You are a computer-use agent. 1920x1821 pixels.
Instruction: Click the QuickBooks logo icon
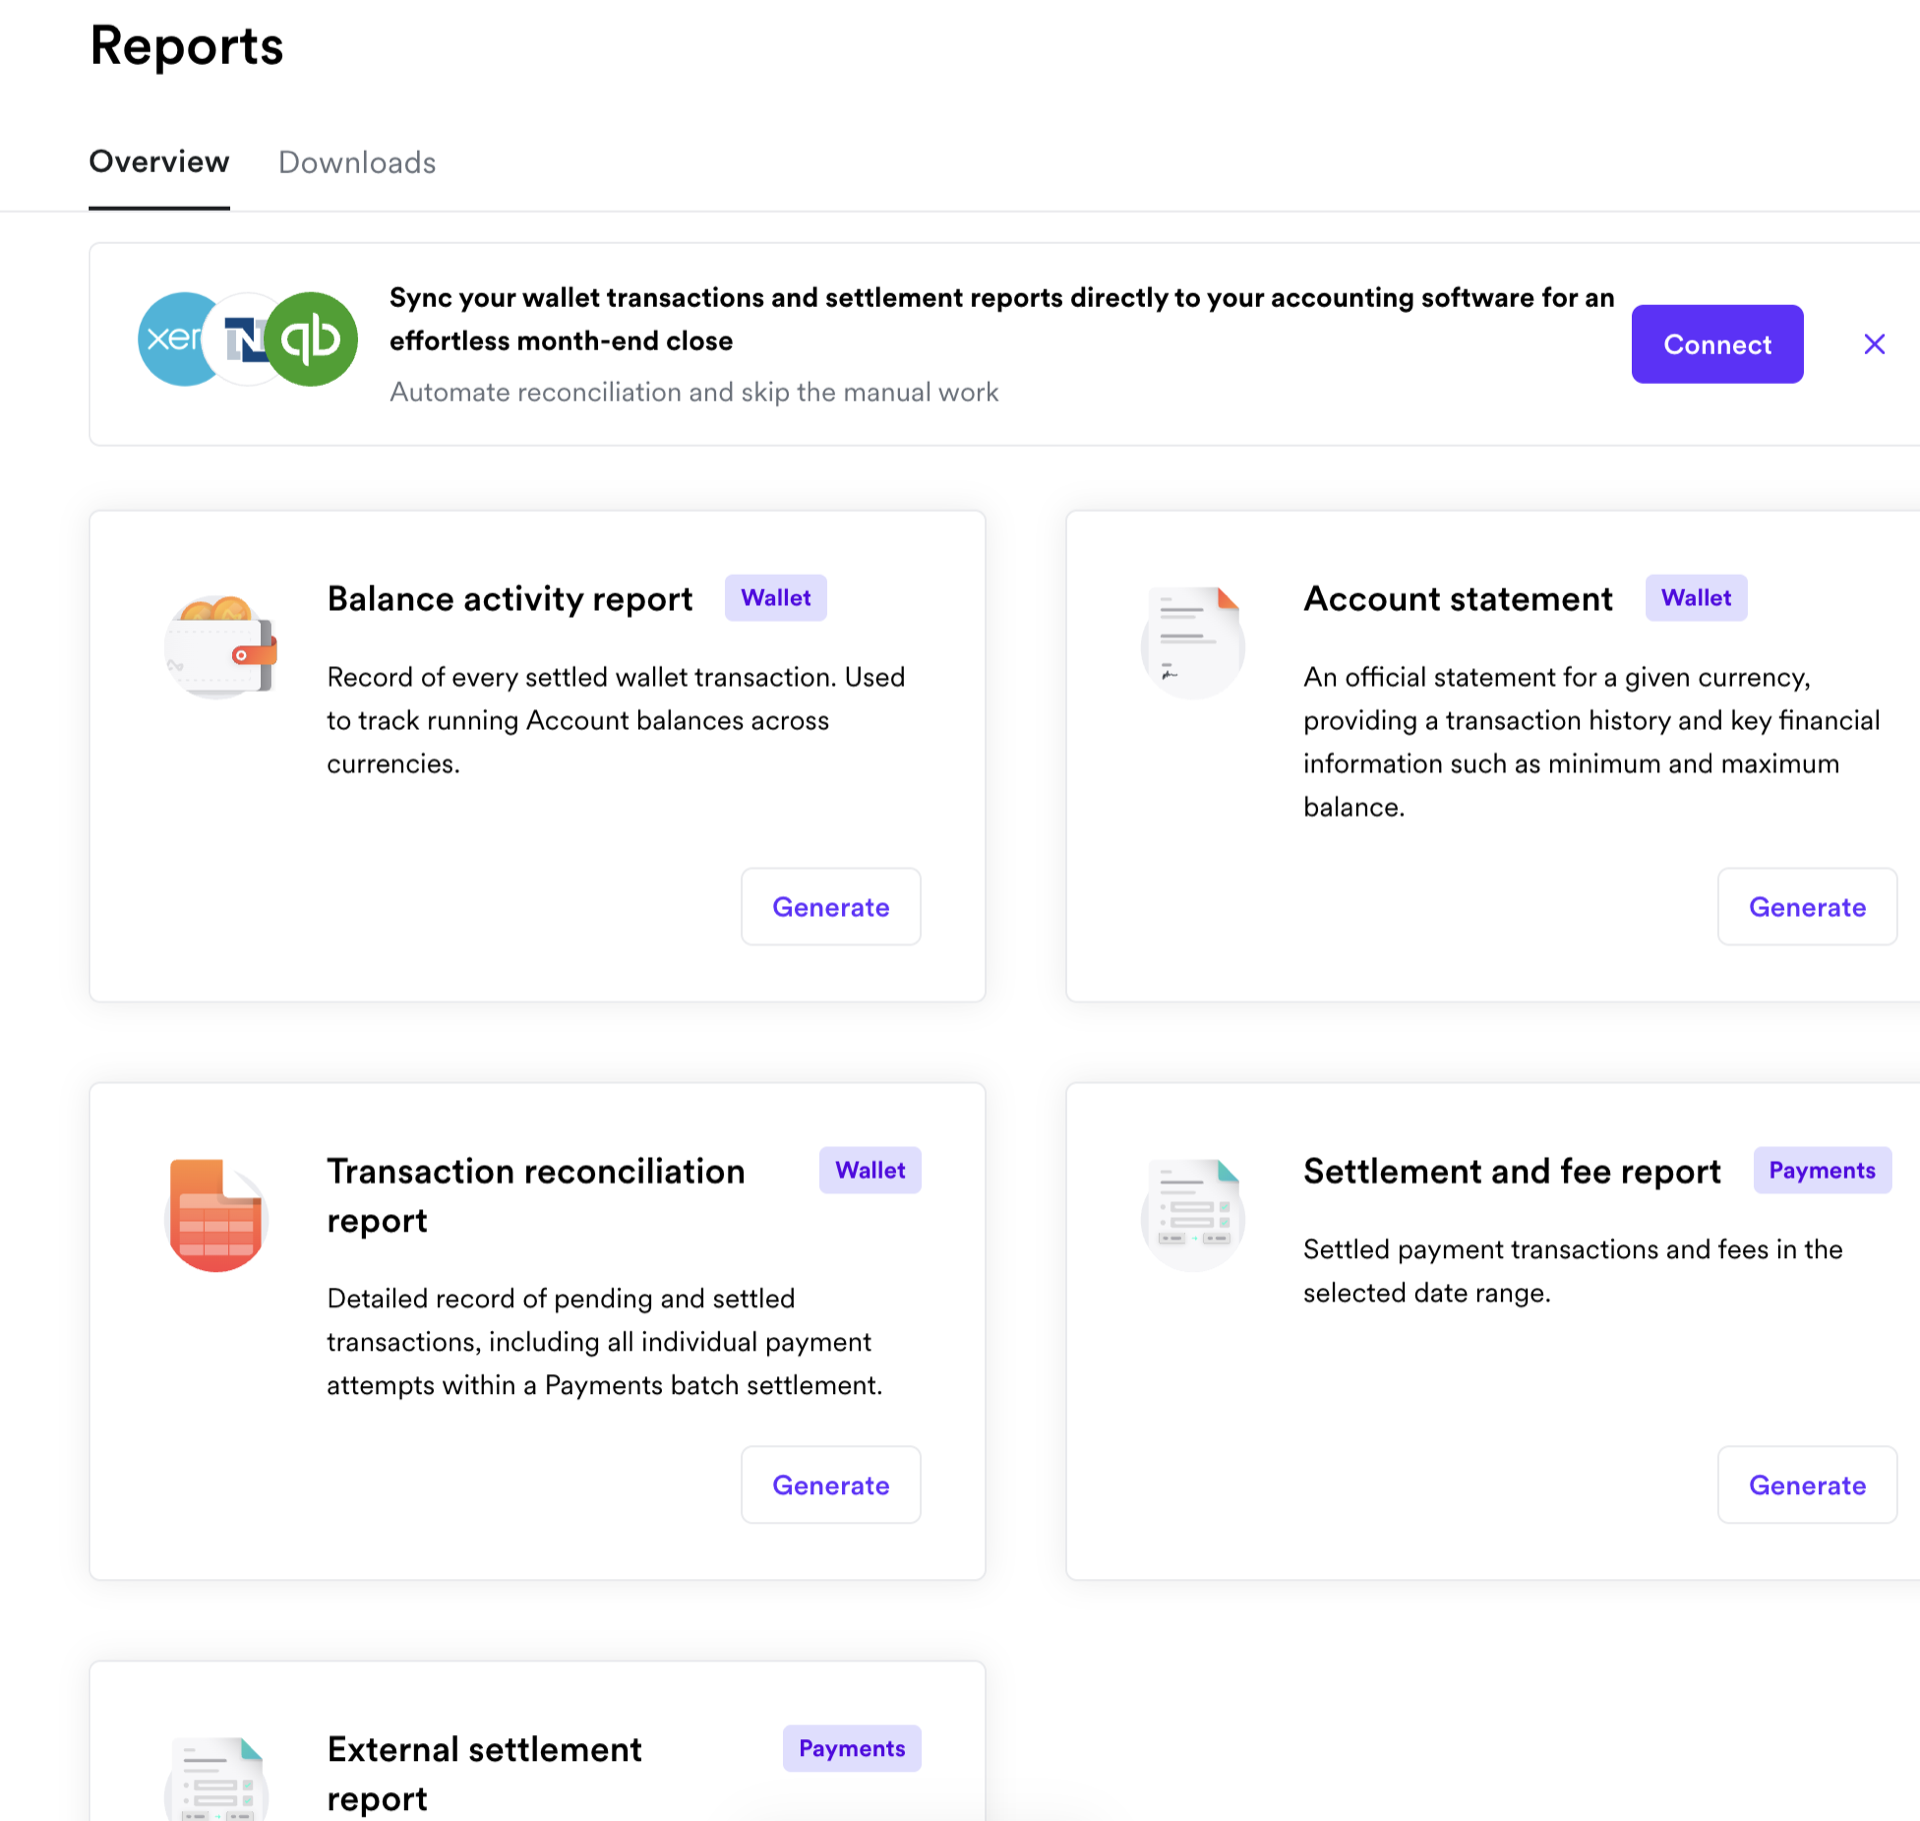313,339
